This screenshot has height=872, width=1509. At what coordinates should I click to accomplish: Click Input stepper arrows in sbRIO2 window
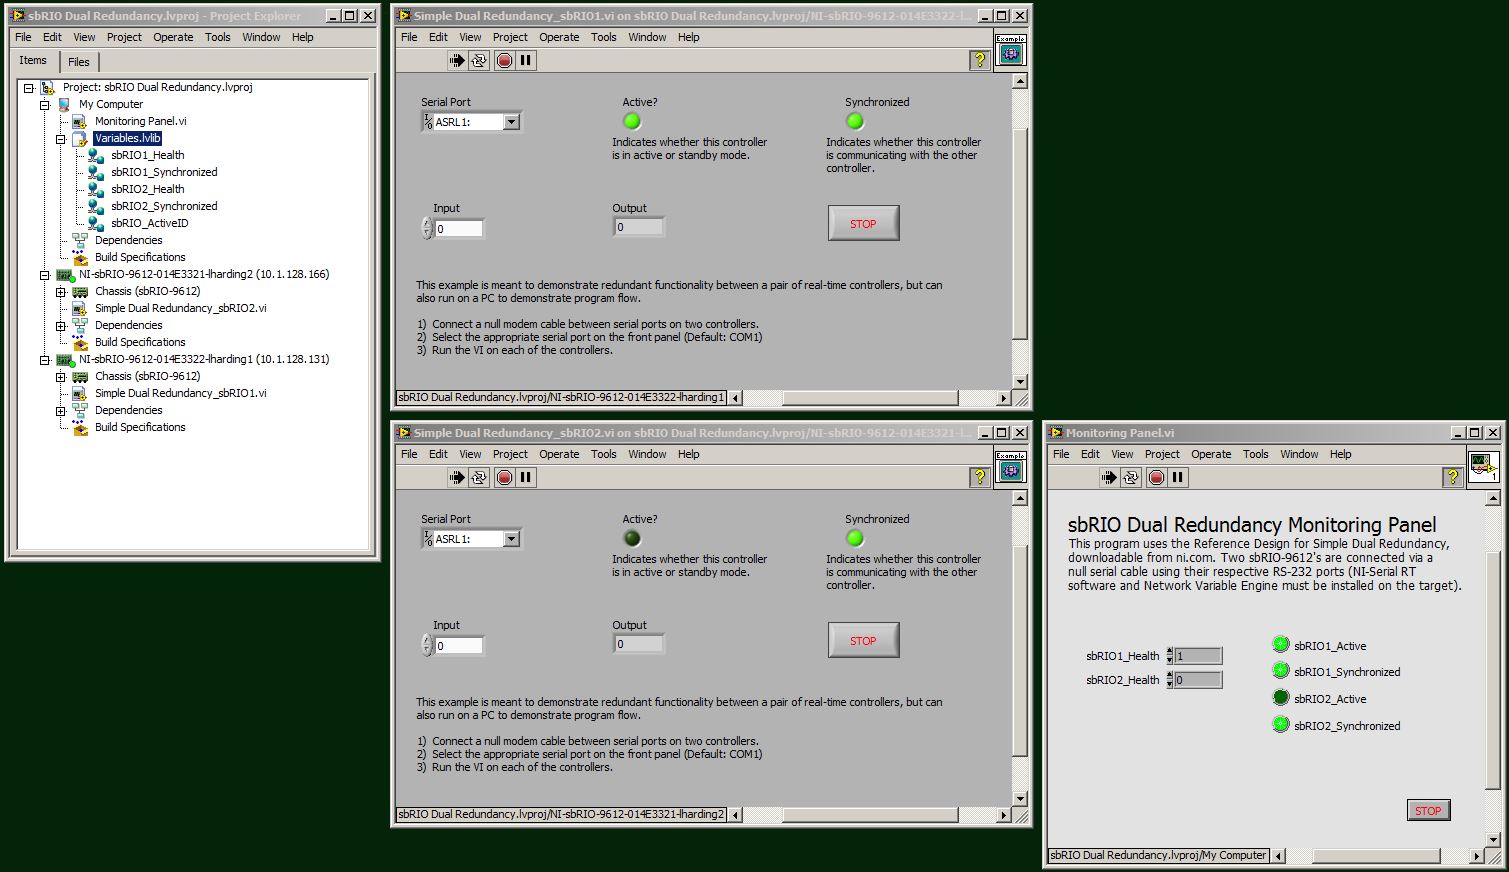427,645
